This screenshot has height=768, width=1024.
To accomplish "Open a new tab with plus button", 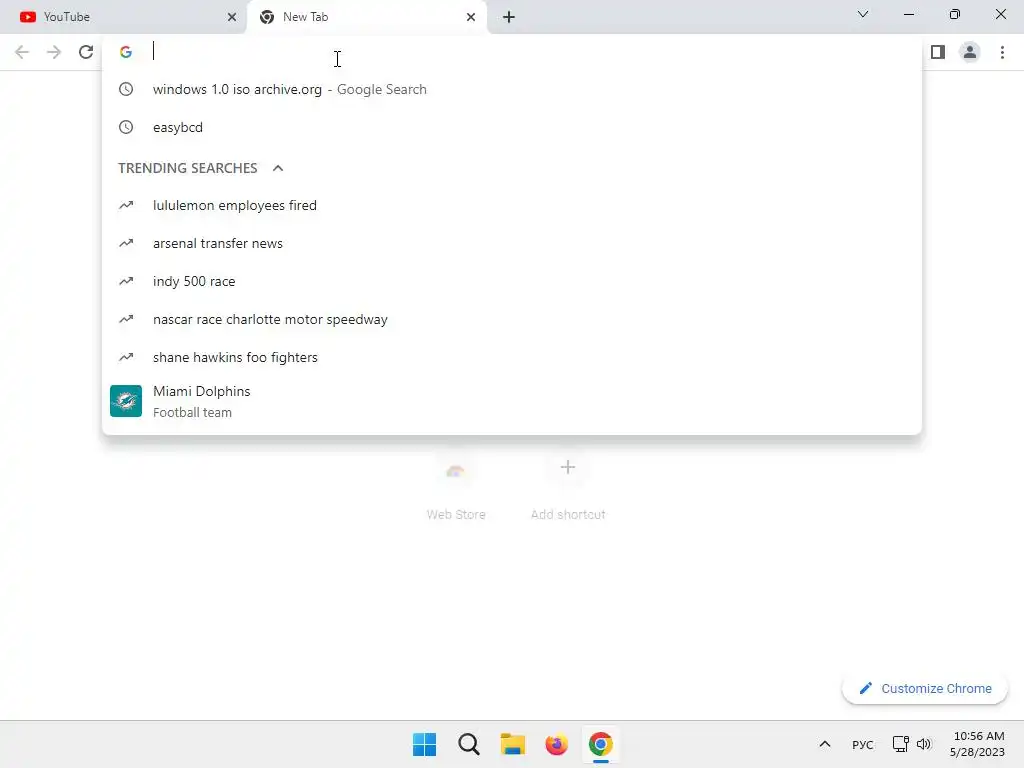I will [x=509, y=18].
